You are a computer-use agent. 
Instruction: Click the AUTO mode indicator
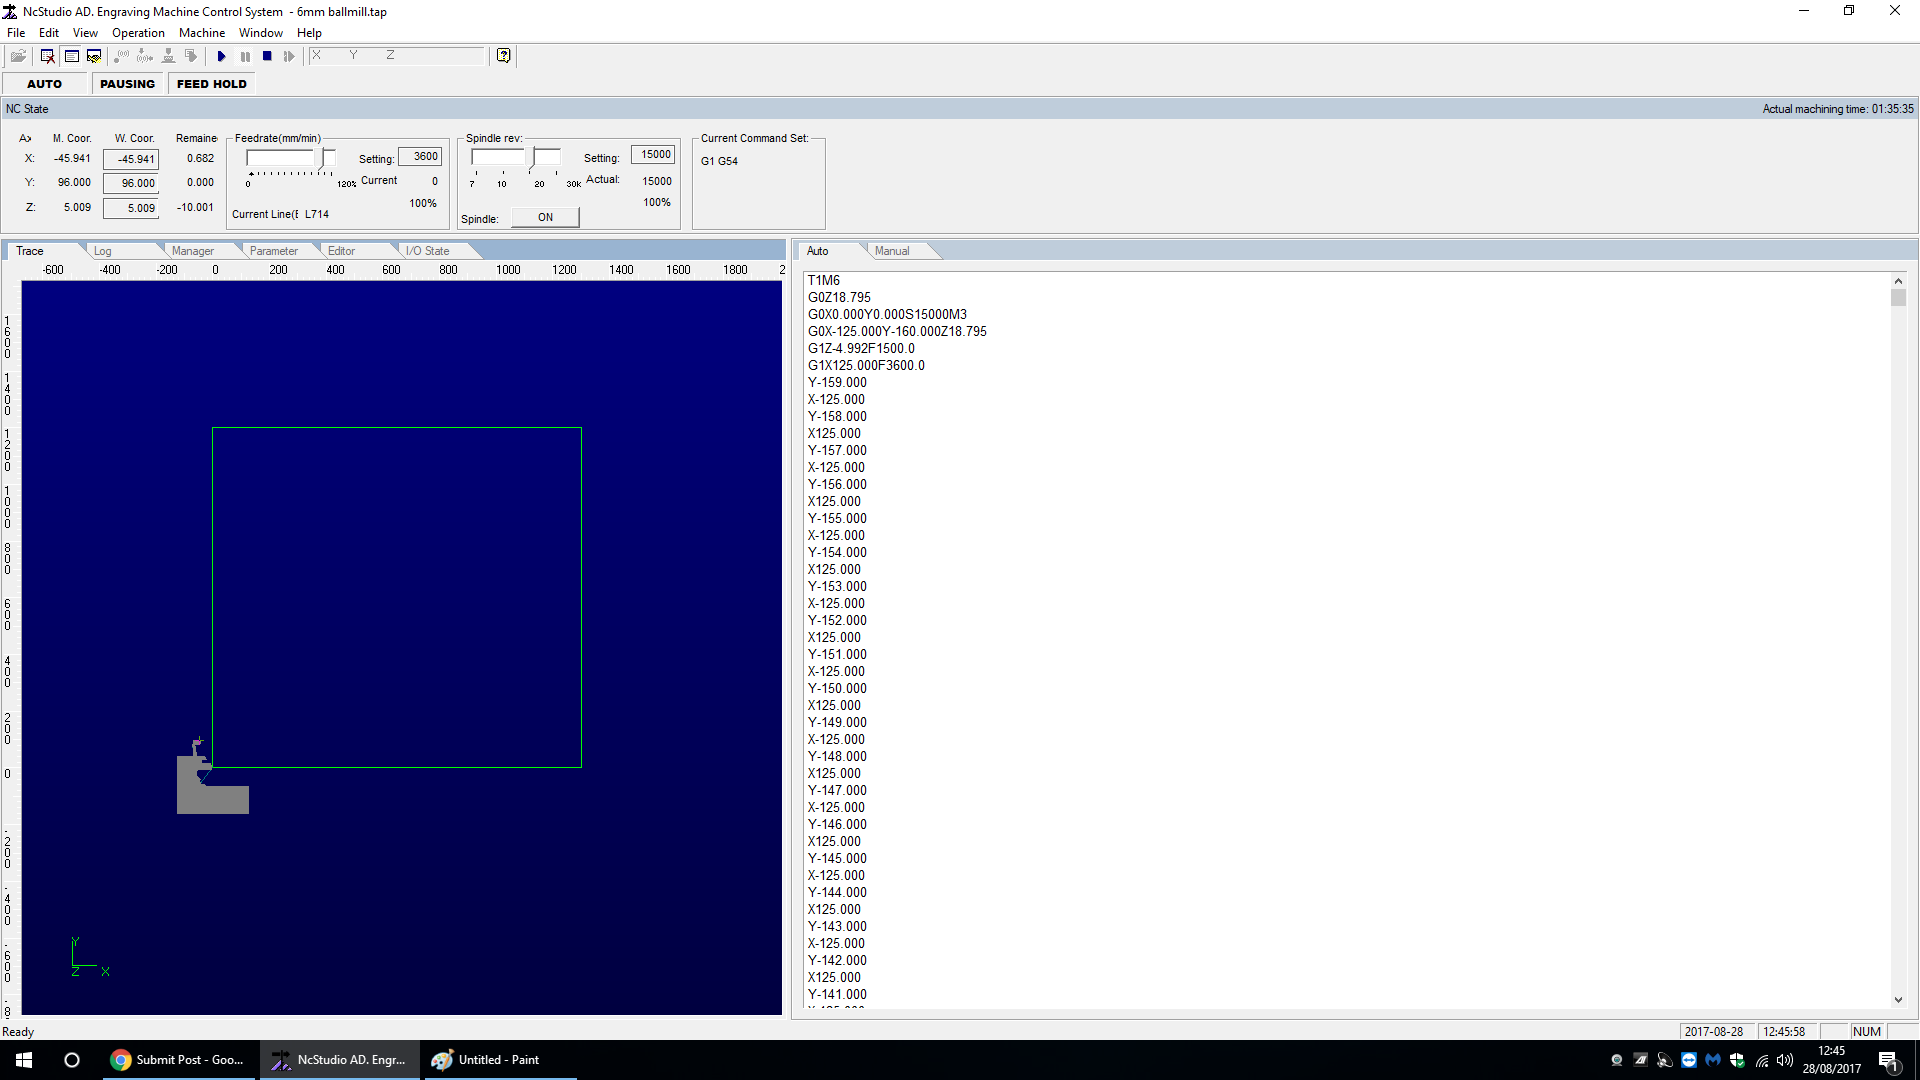[x=44, y=84]
